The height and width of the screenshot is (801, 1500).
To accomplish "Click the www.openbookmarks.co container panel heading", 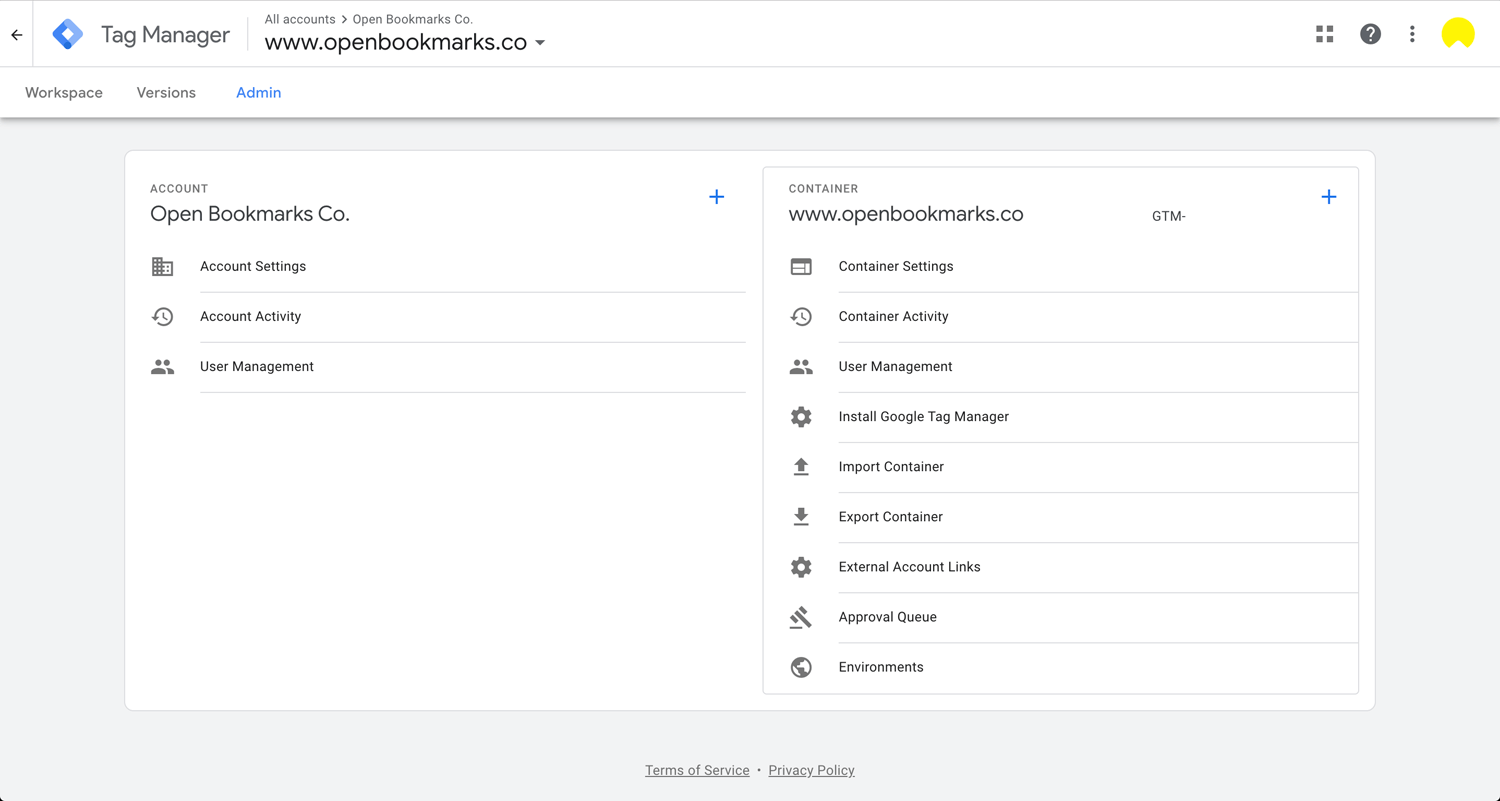I will point(906,214).
